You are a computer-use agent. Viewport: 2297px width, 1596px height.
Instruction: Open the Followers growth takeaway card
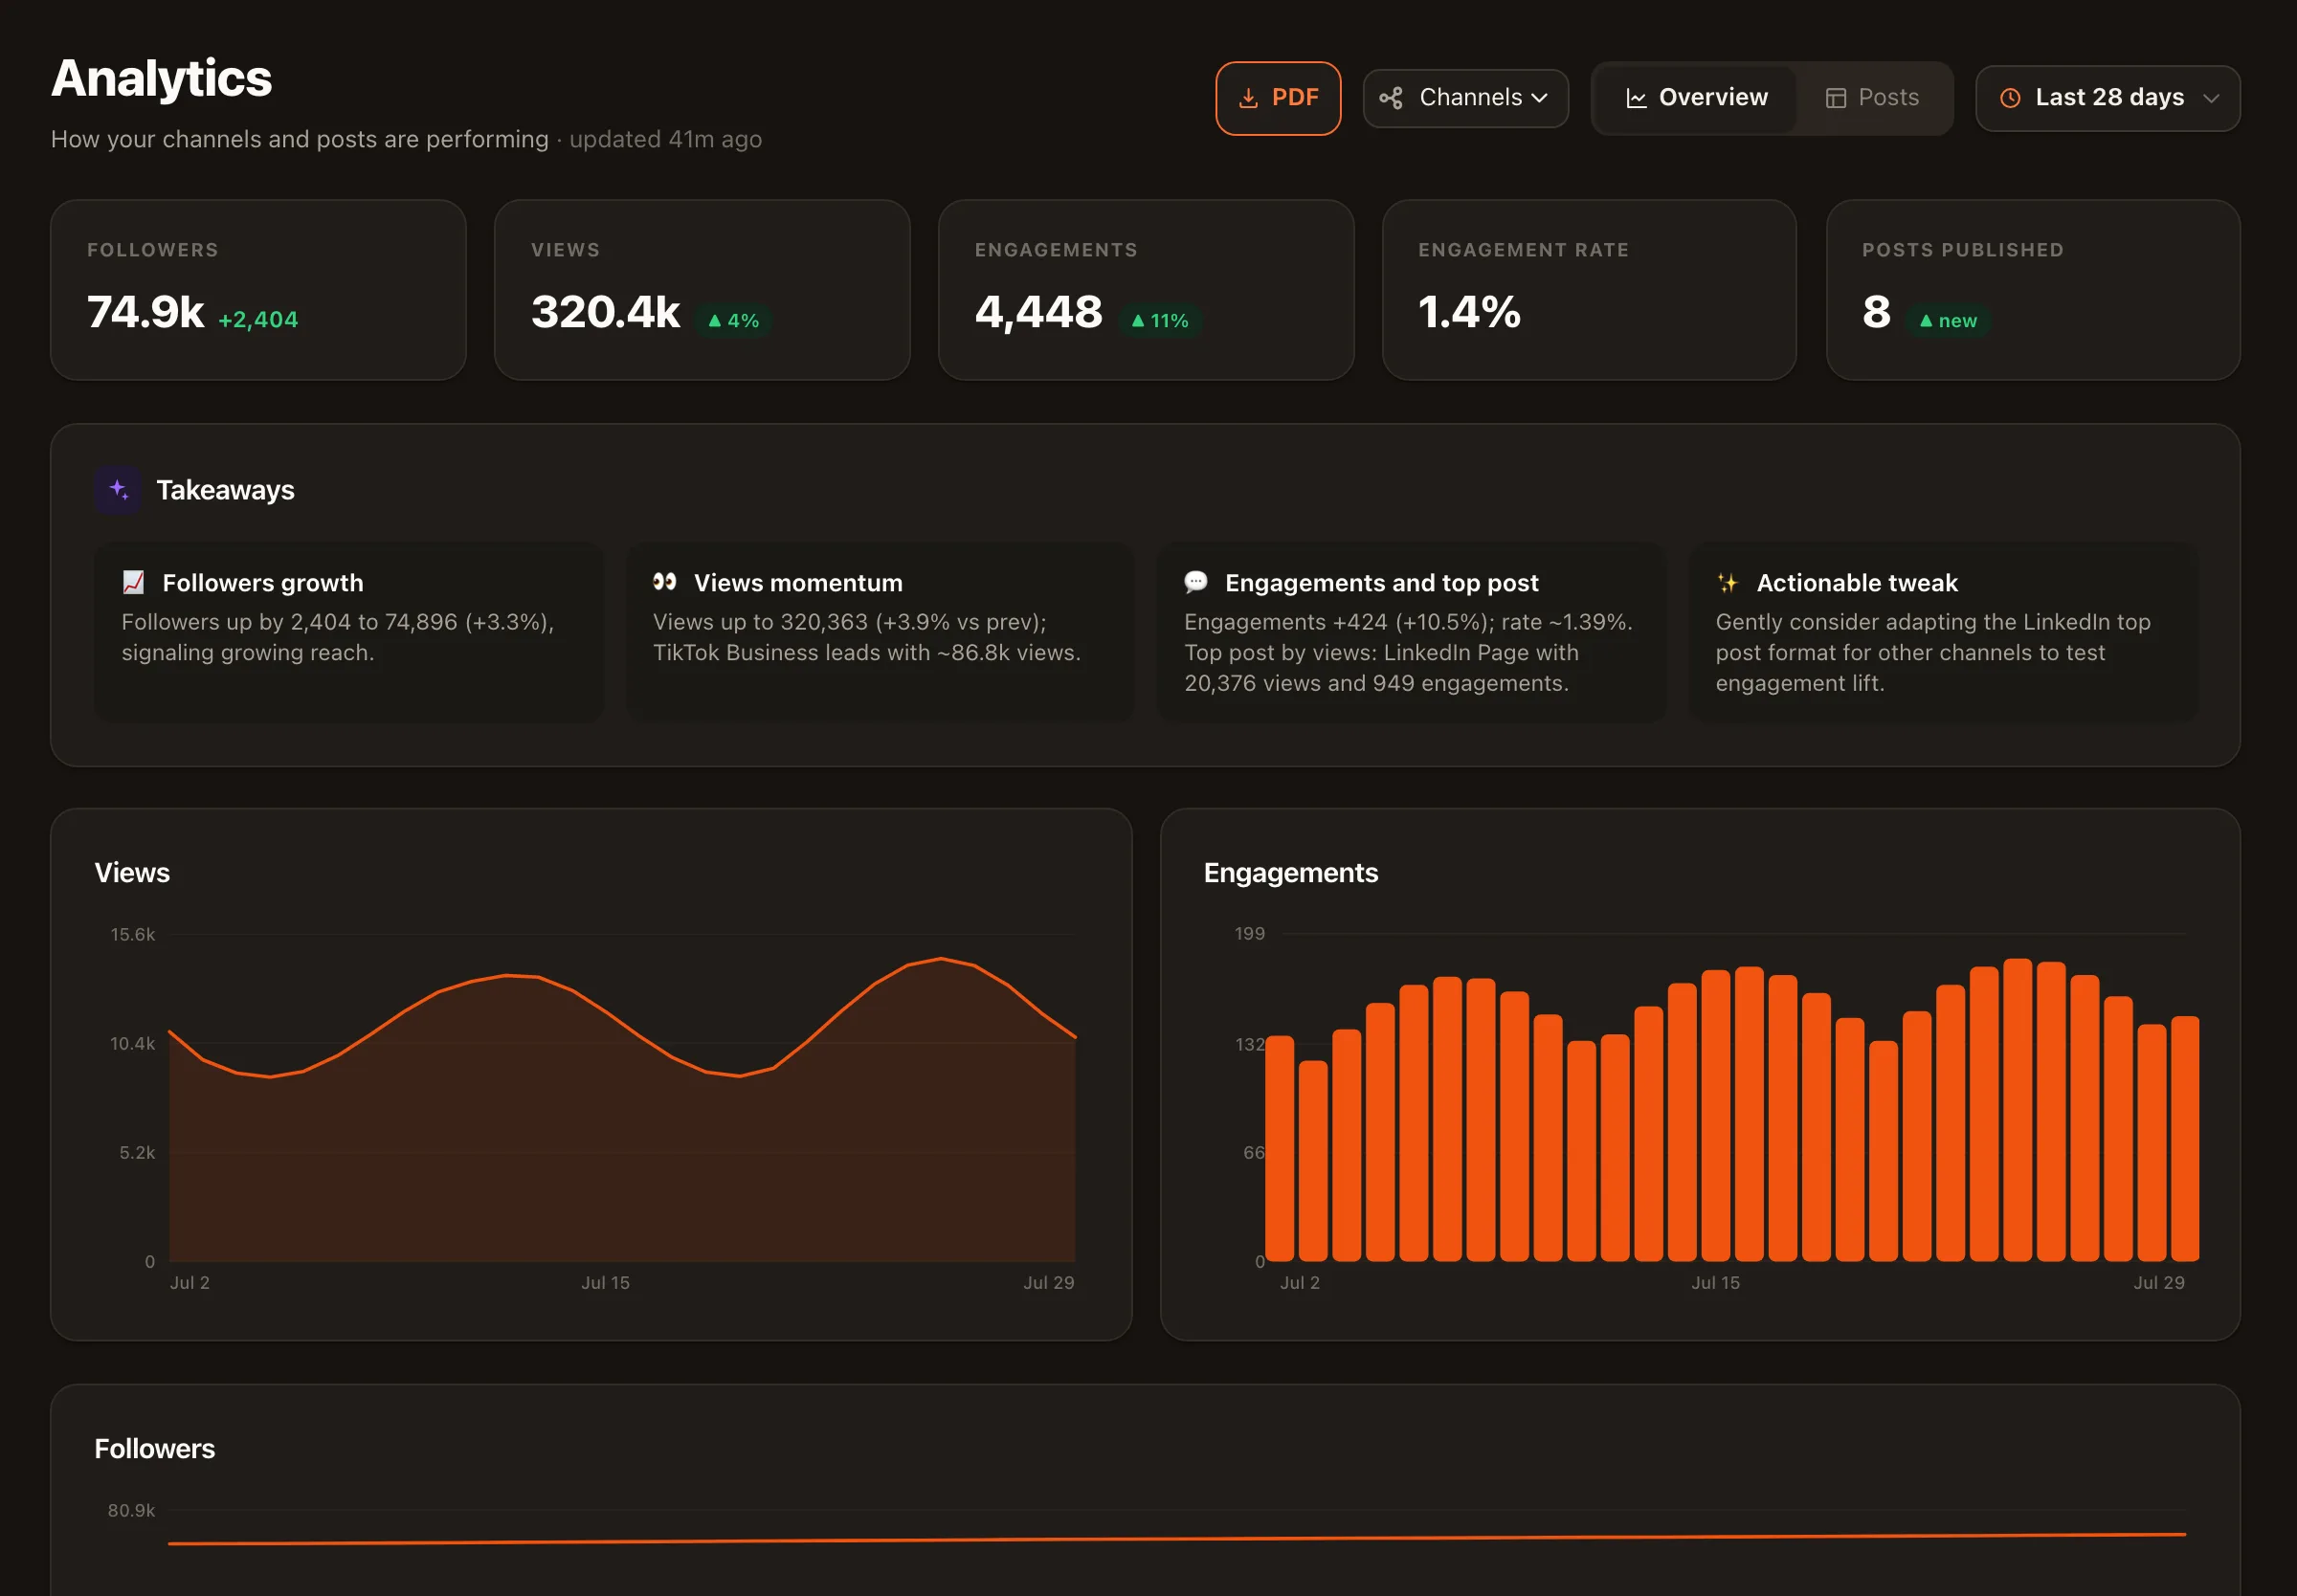(x=348, y=632)
